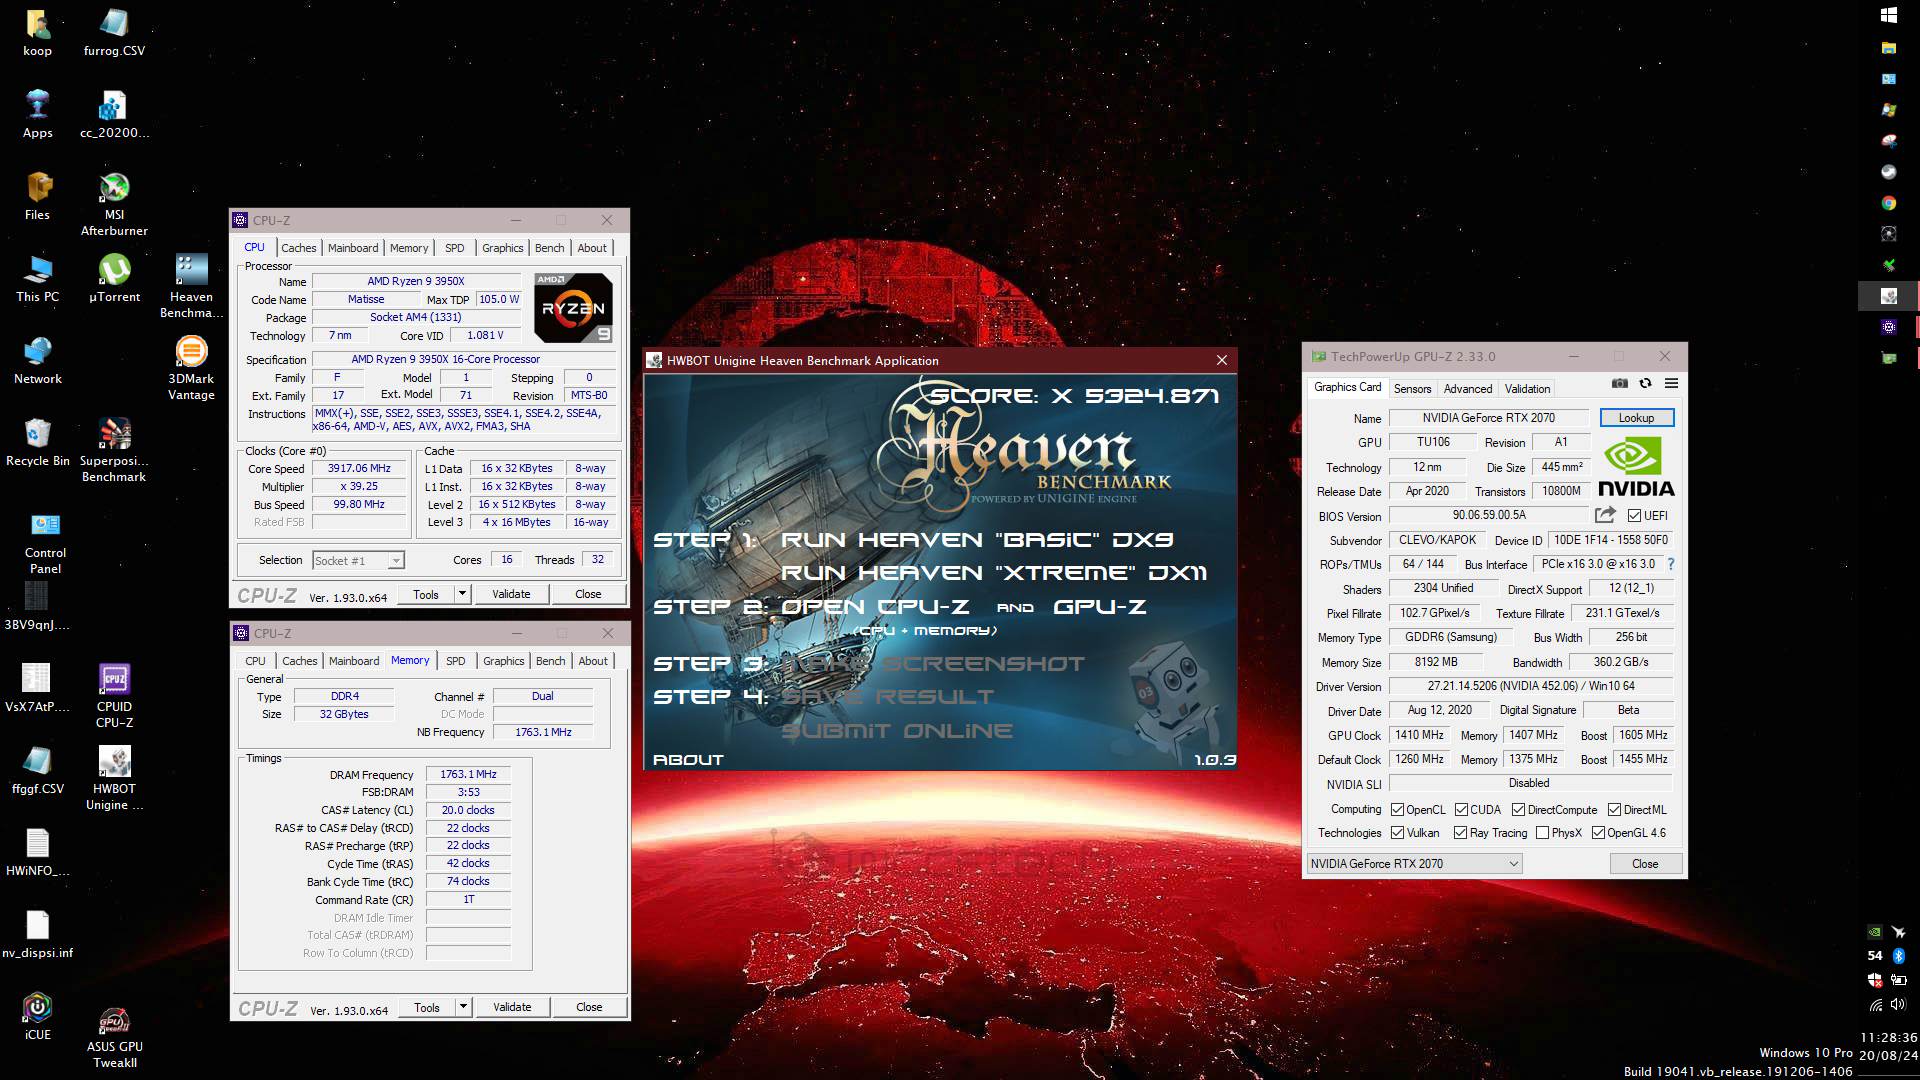Click Save Result in Heaven app
This screenshot has height=1080, width=1920.
886,697
